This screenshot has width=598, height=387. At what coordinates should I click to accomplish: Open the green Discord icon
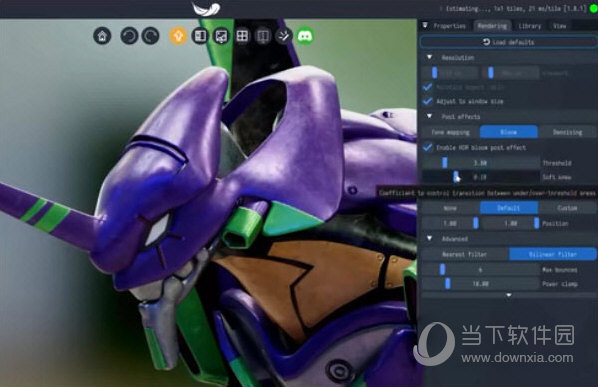pos(305,36)
